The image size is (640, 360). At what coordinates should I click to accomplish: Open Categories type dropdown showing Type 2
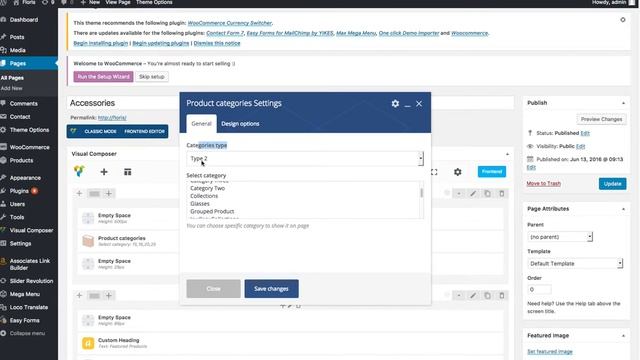click(305, 158)
